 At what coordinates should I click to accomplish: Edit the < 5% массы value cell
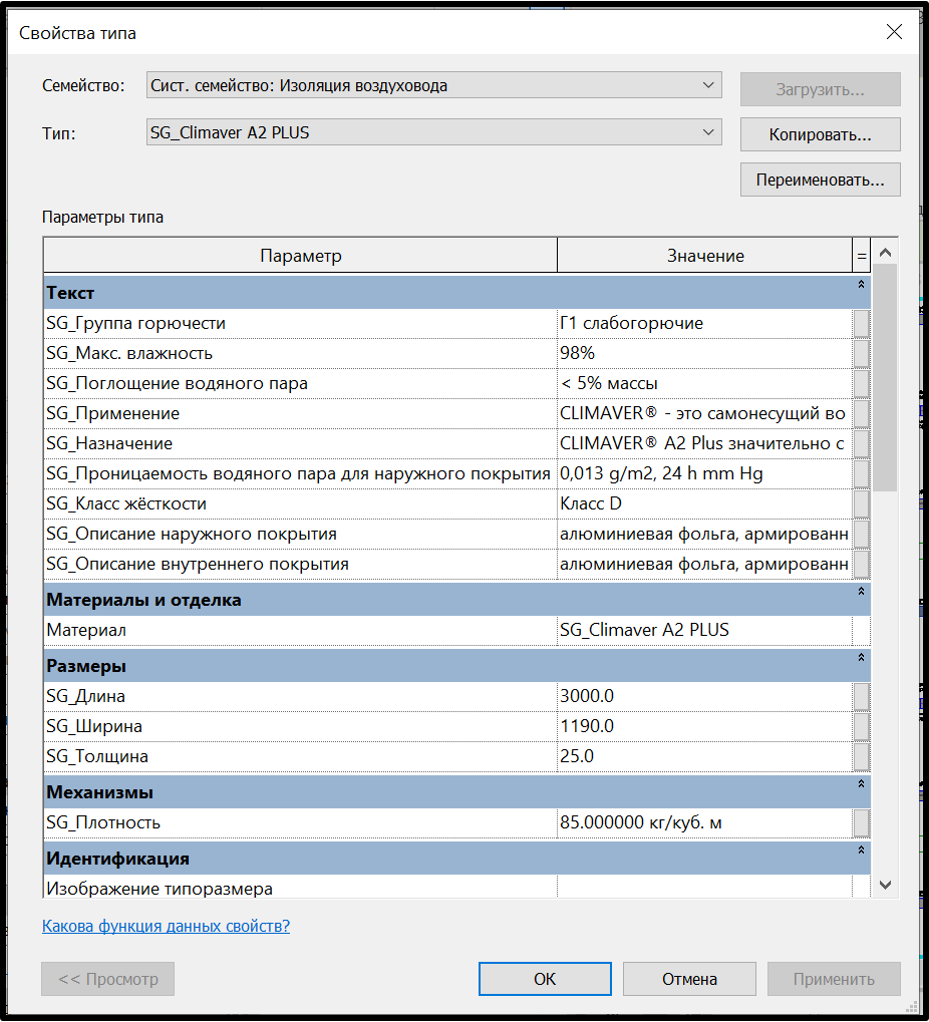(x=705, y=383)
